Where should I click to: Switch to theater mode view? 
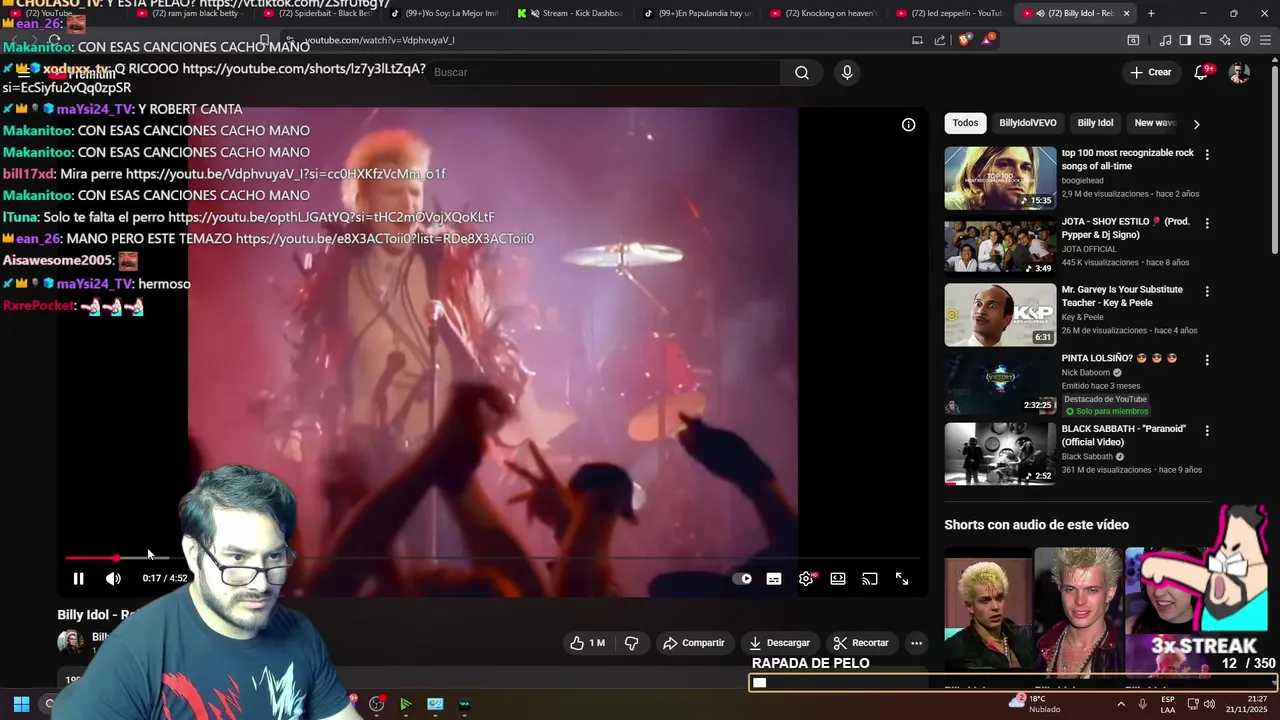(838, 579)
